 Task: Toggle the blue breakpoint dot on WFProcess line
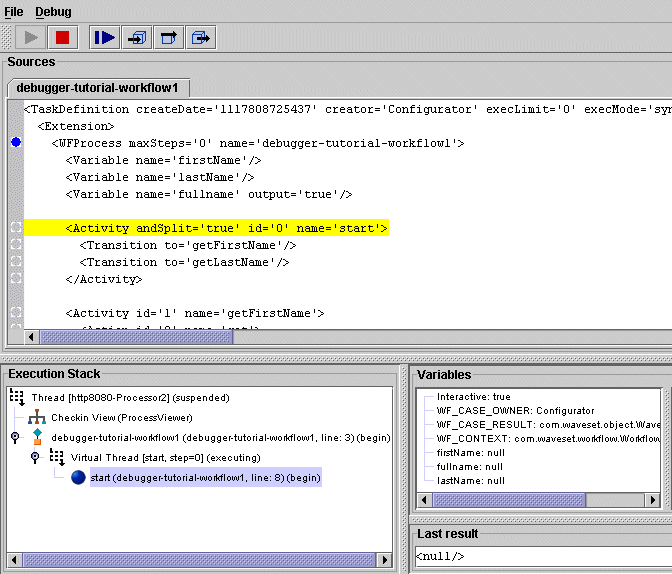pos(16,142)
